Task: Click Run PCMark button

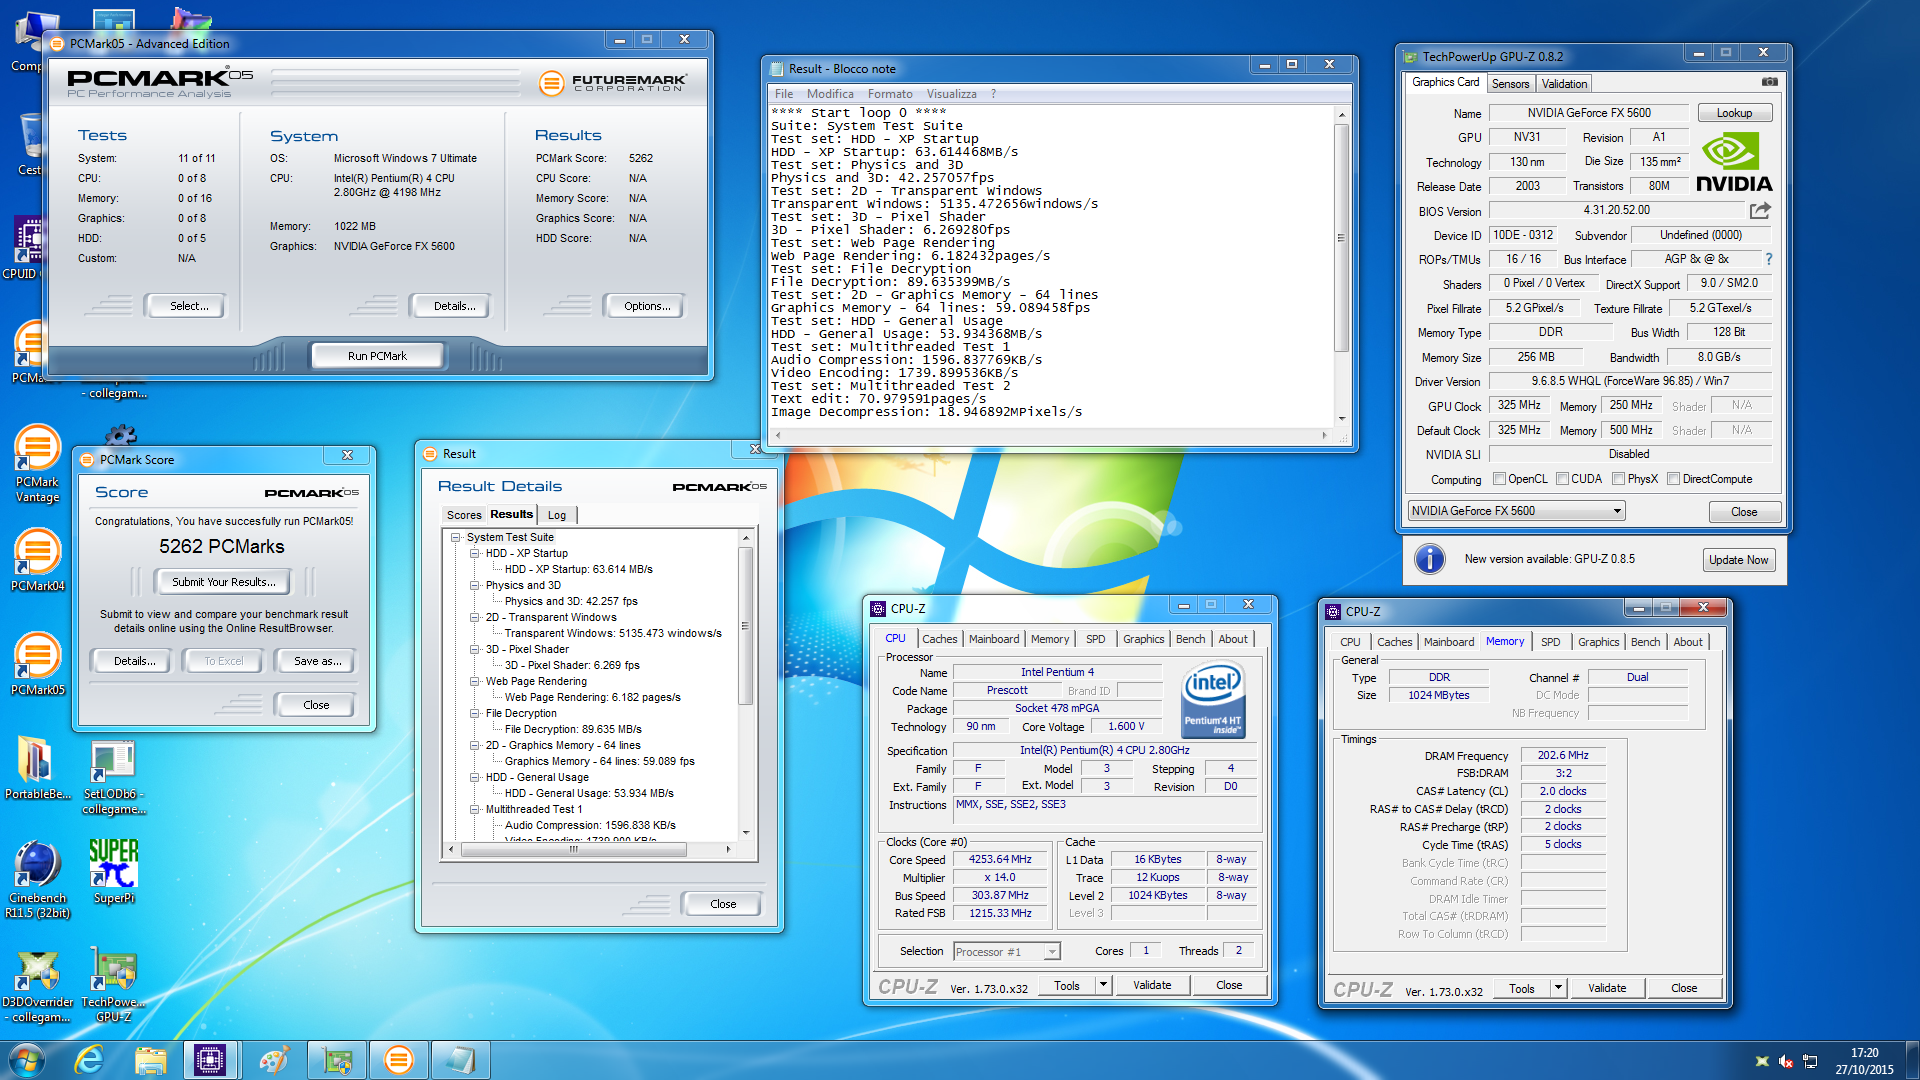Action: [377, 356]
